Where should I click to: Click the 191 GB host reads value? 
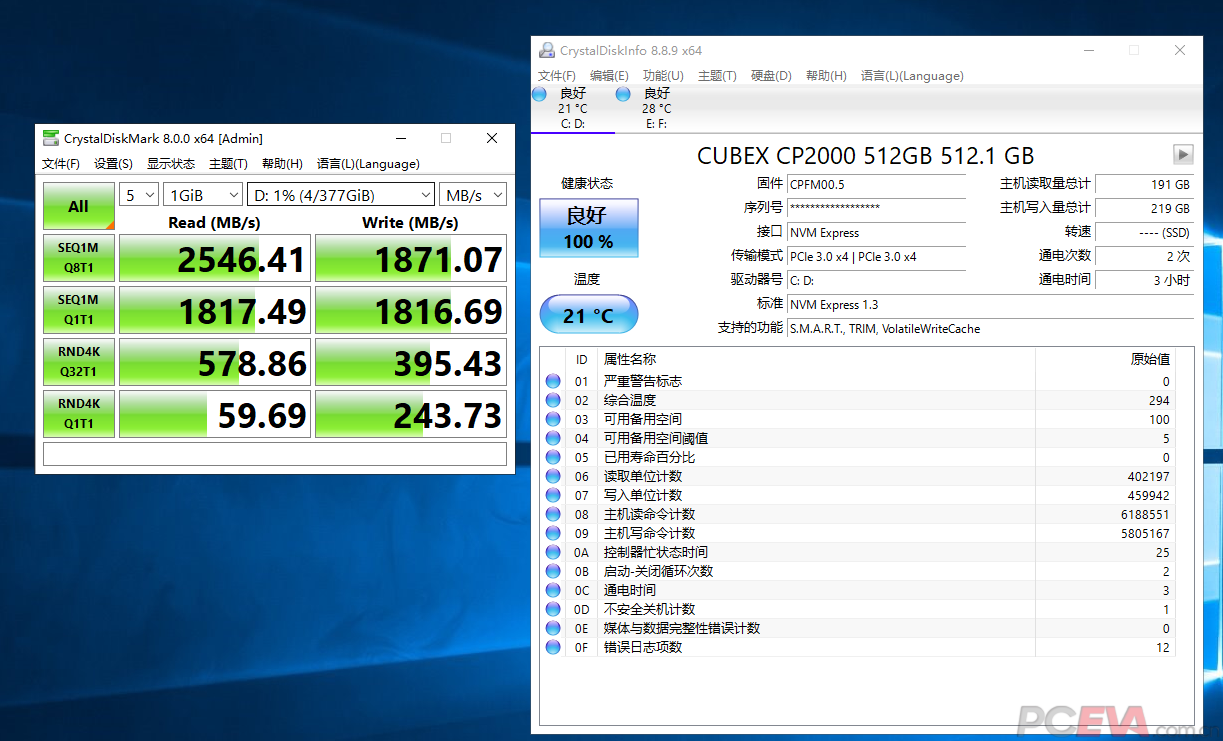(1144, 185)
